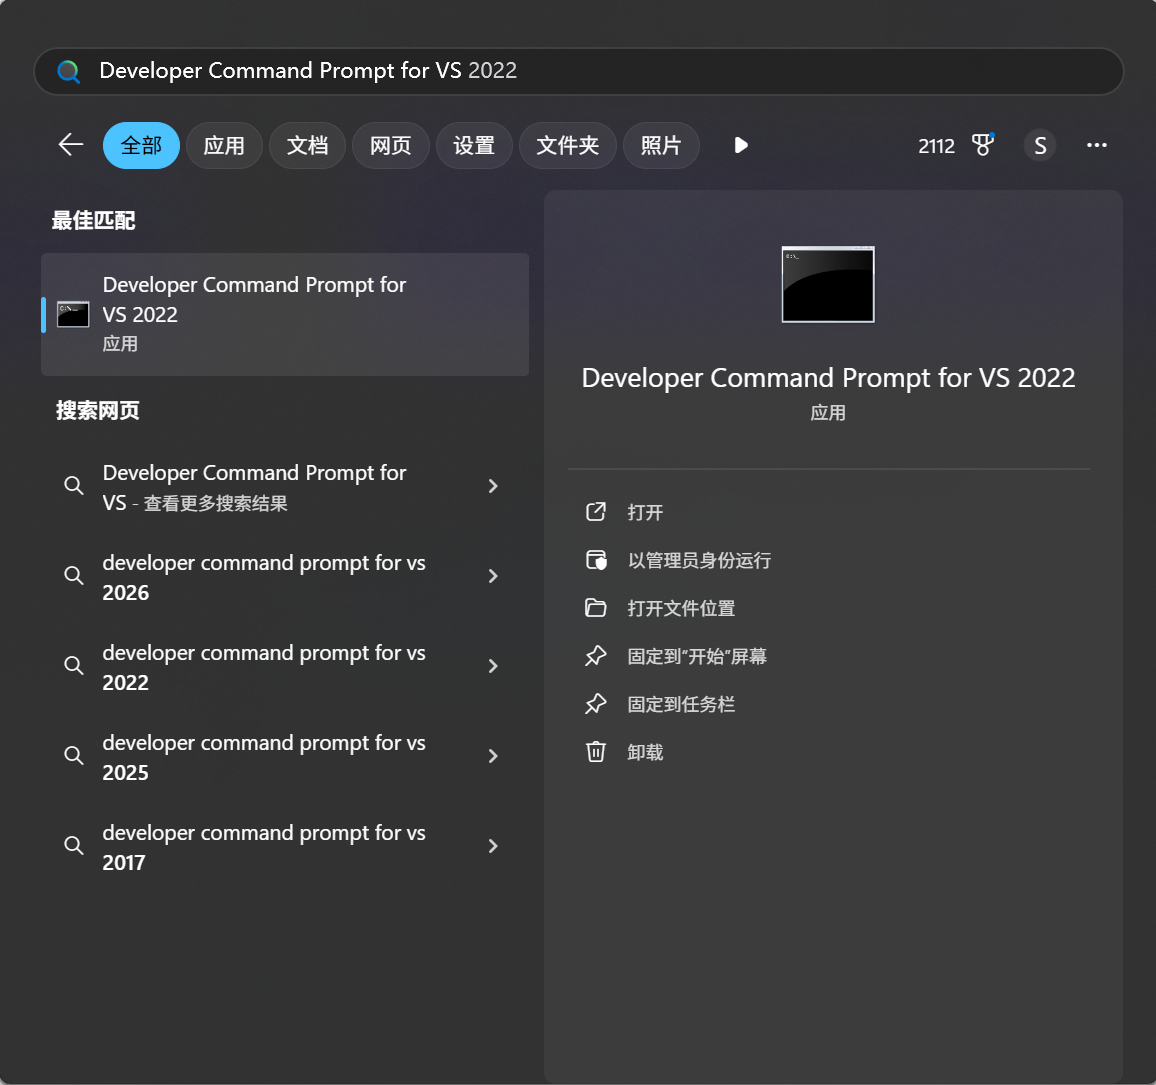
Task: Click the back arrow to return
Action: point(70,145)
